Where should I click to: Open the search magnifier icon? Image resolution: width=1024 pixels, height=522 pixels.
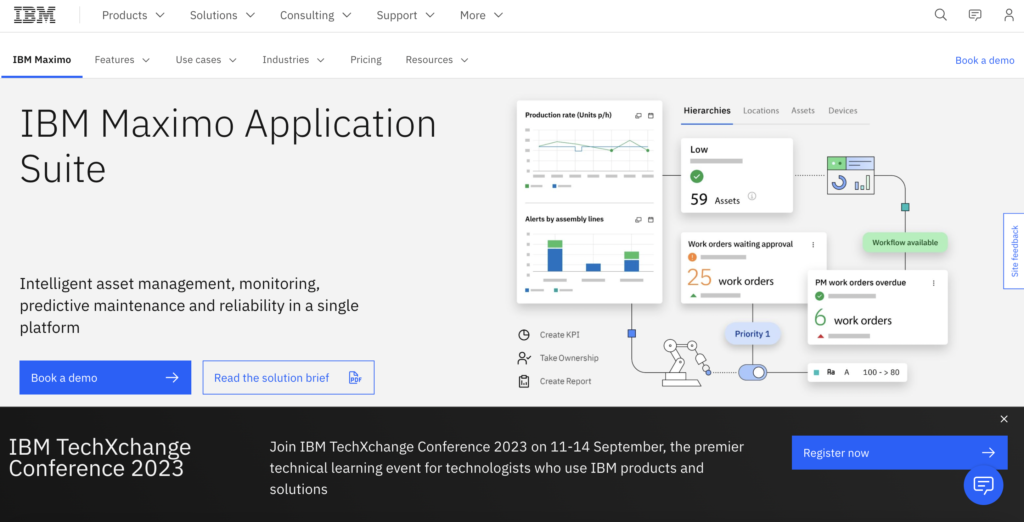pyautogui.click(x=940, y=15)
